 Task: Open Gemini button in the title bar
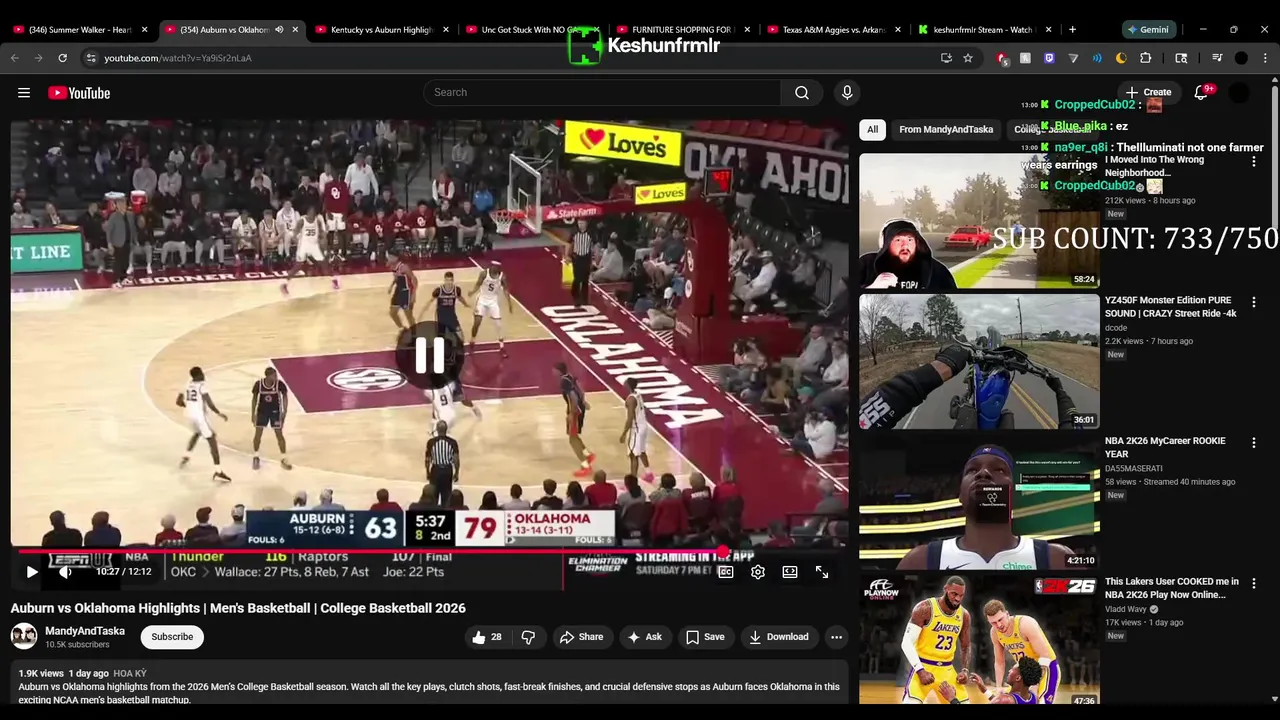1148,30
